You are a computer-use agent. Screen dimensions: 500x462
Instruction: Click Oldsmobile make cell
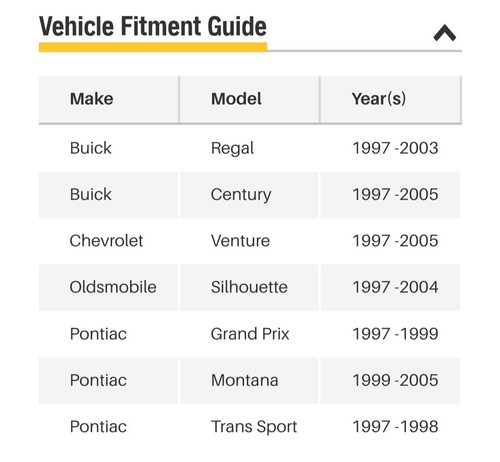click(x=113, y=287)
